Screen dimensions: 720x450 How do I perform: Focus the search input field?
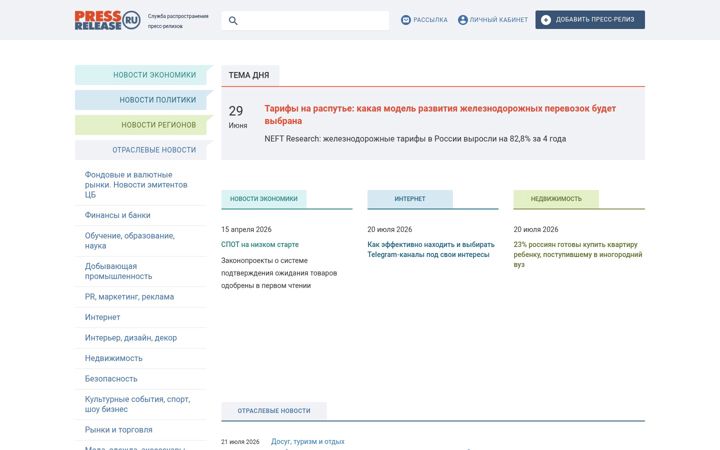(305, 21)
